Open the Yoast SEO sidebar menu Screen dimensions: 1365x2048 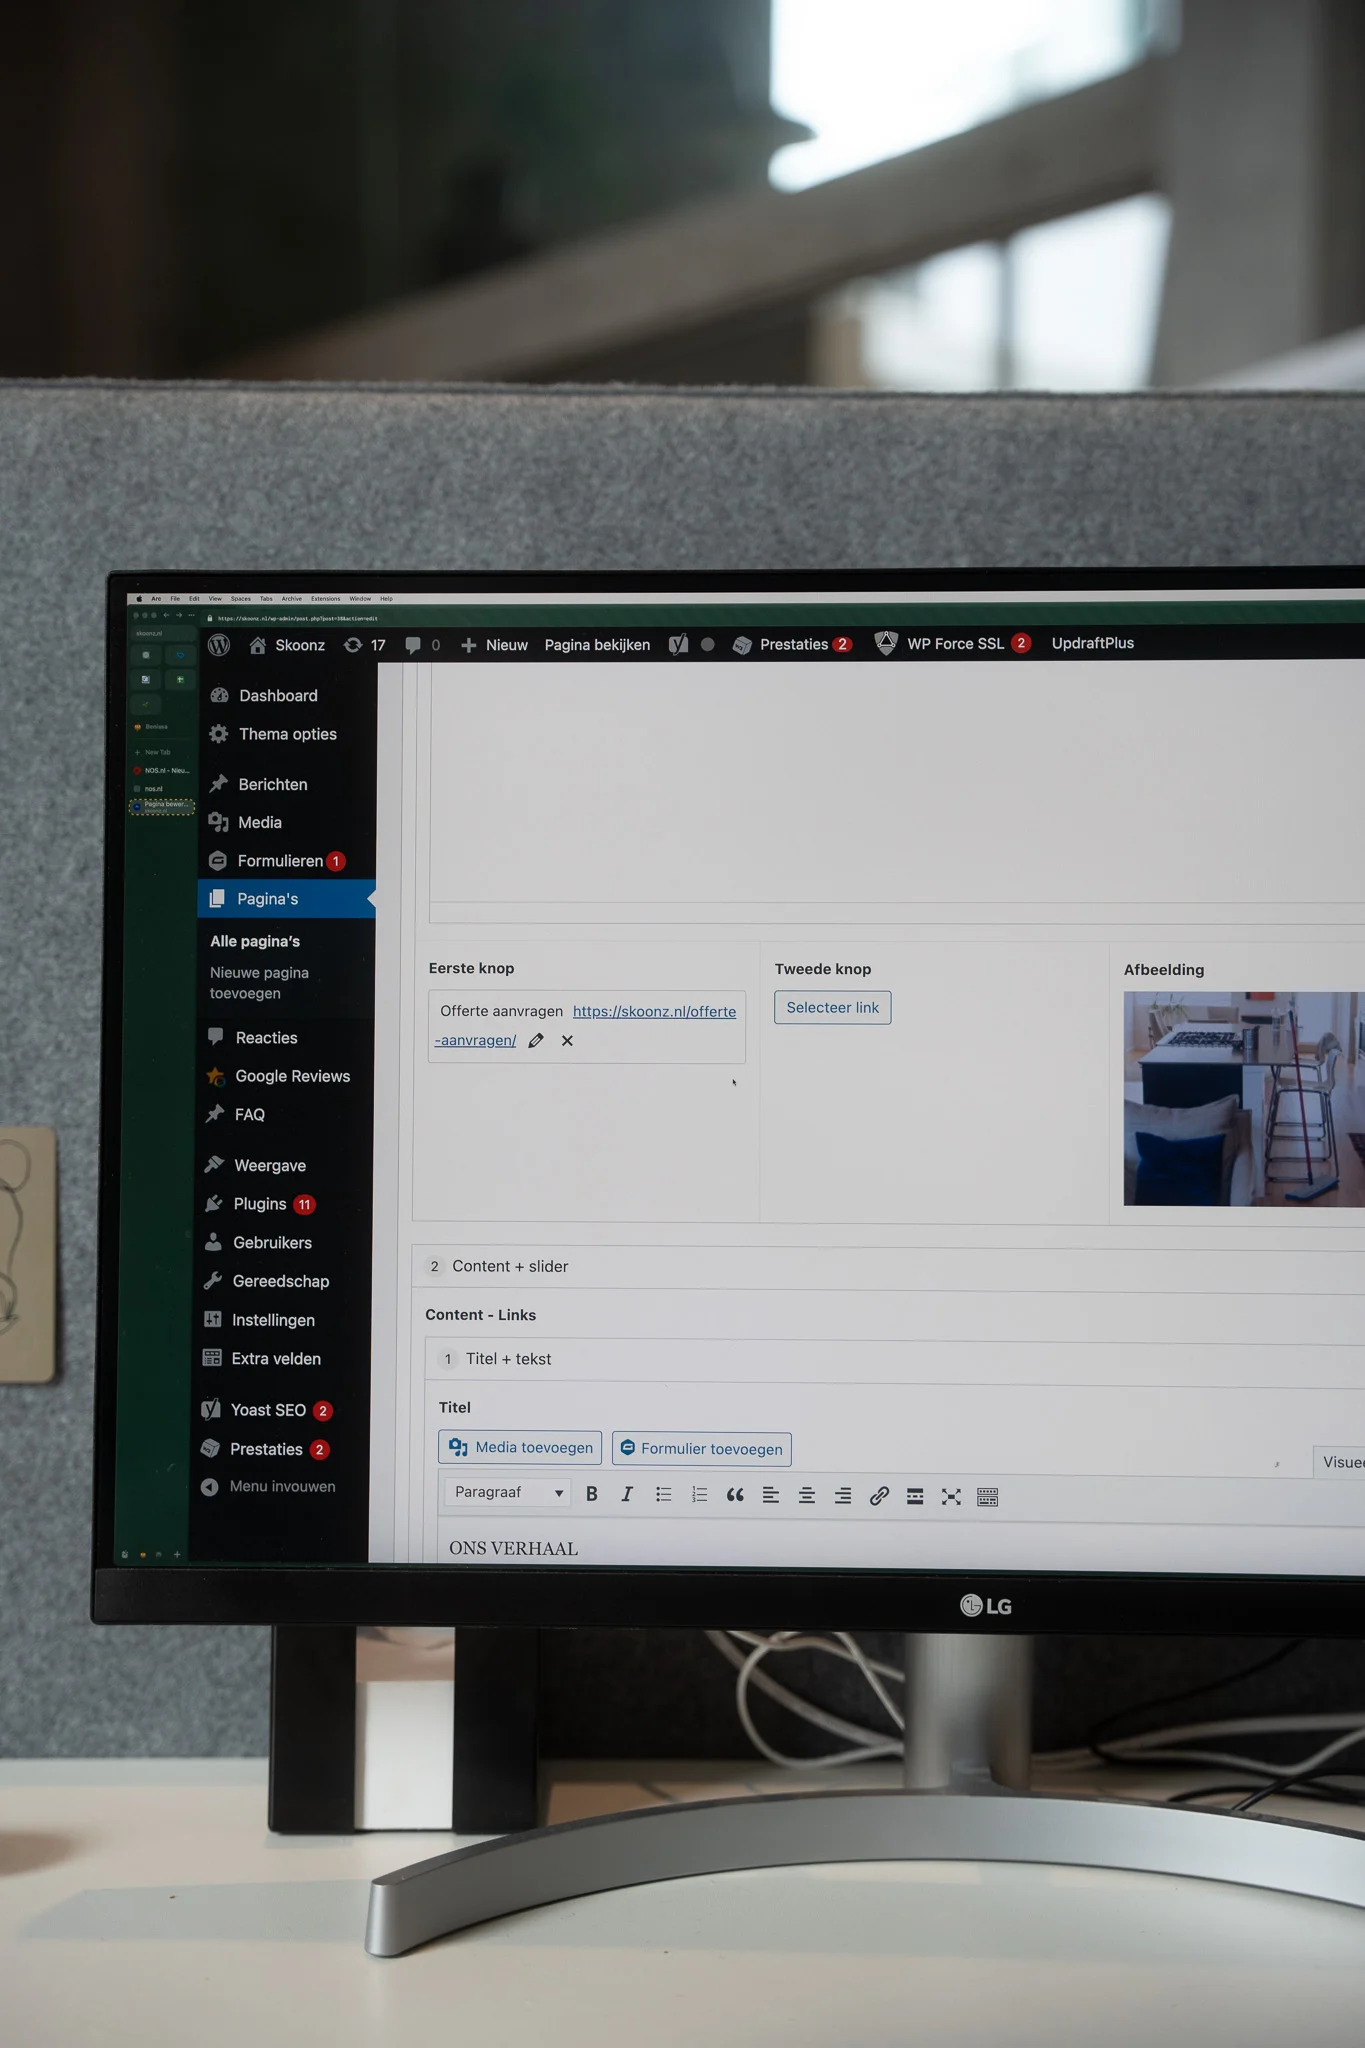[267, 1410]
